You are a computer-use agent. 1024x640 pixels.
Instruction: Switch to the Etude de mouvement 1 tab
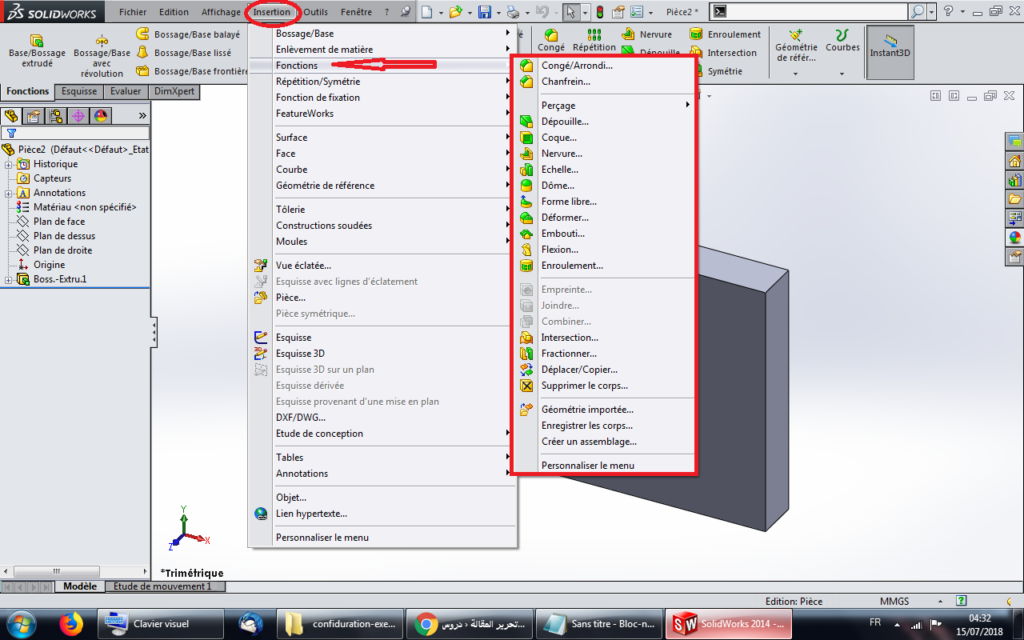coord(162,587)
